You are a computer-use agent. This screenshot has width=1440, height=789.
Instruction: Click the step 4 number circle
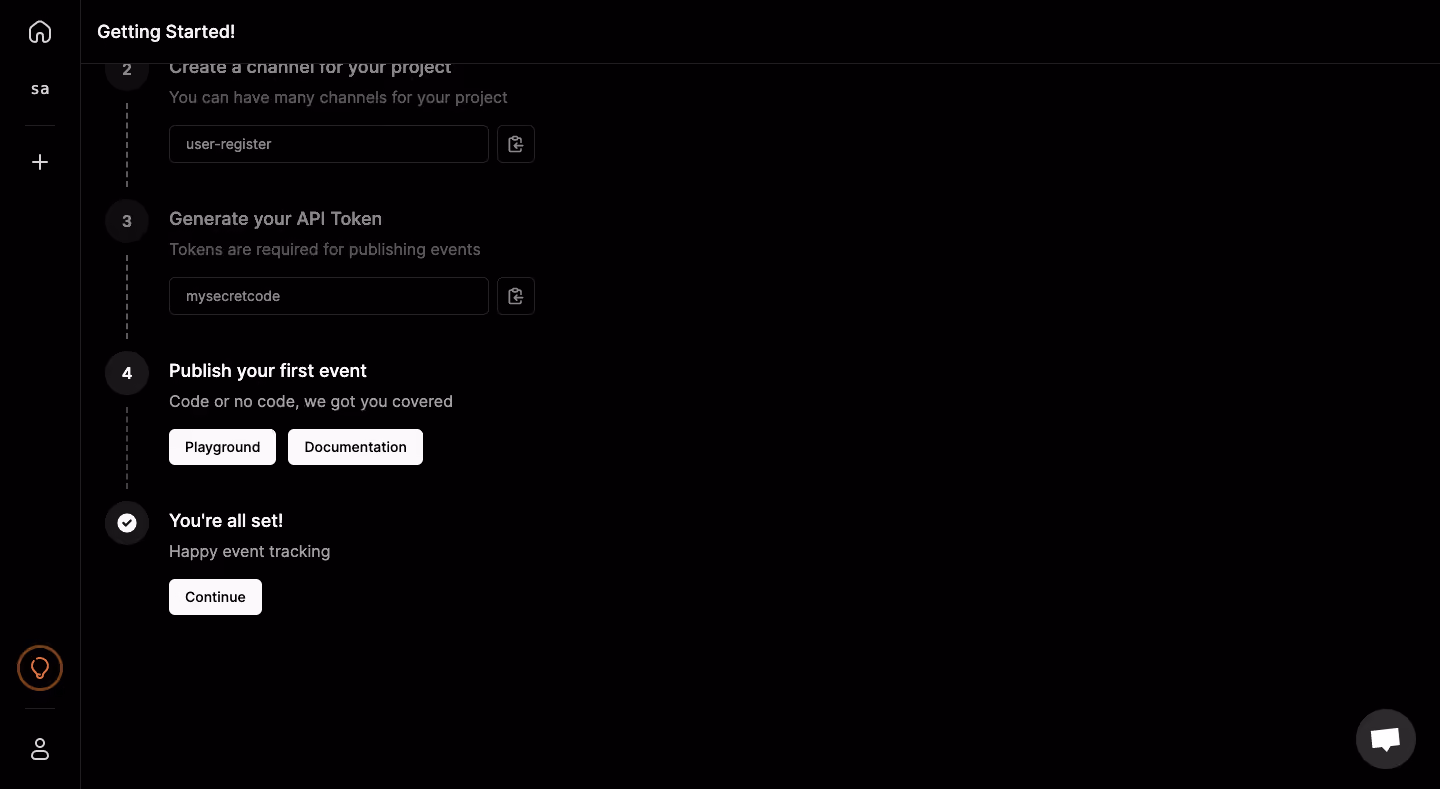point(127,373)
